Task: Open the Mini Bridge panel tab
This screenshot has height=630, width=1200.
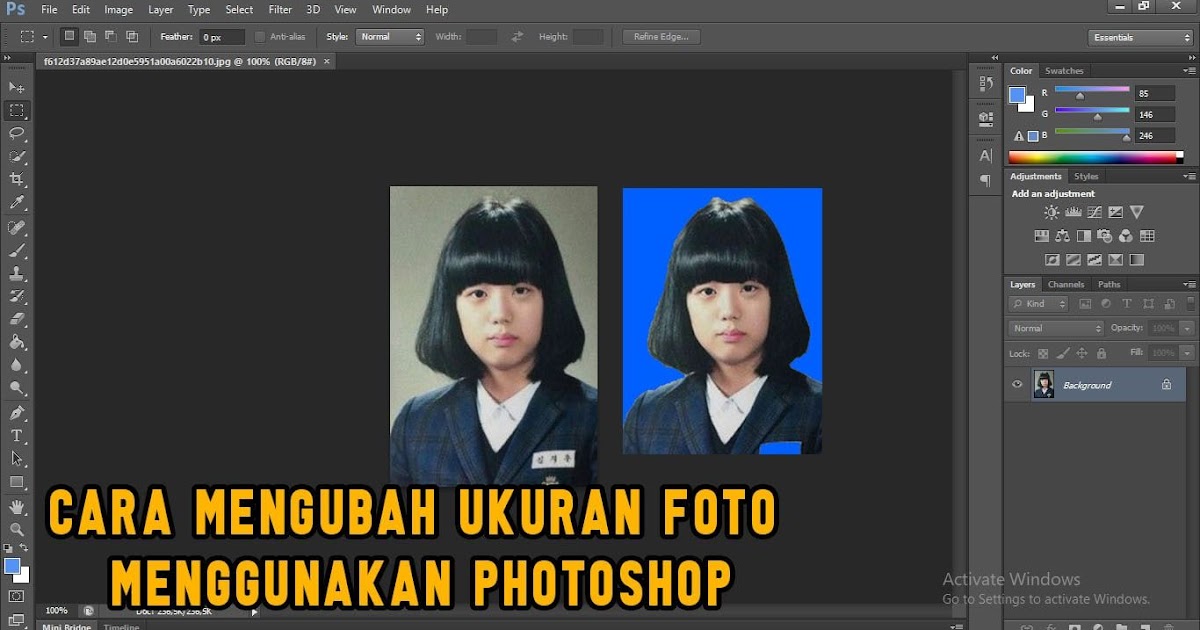Action: click(x=68, y=626)
